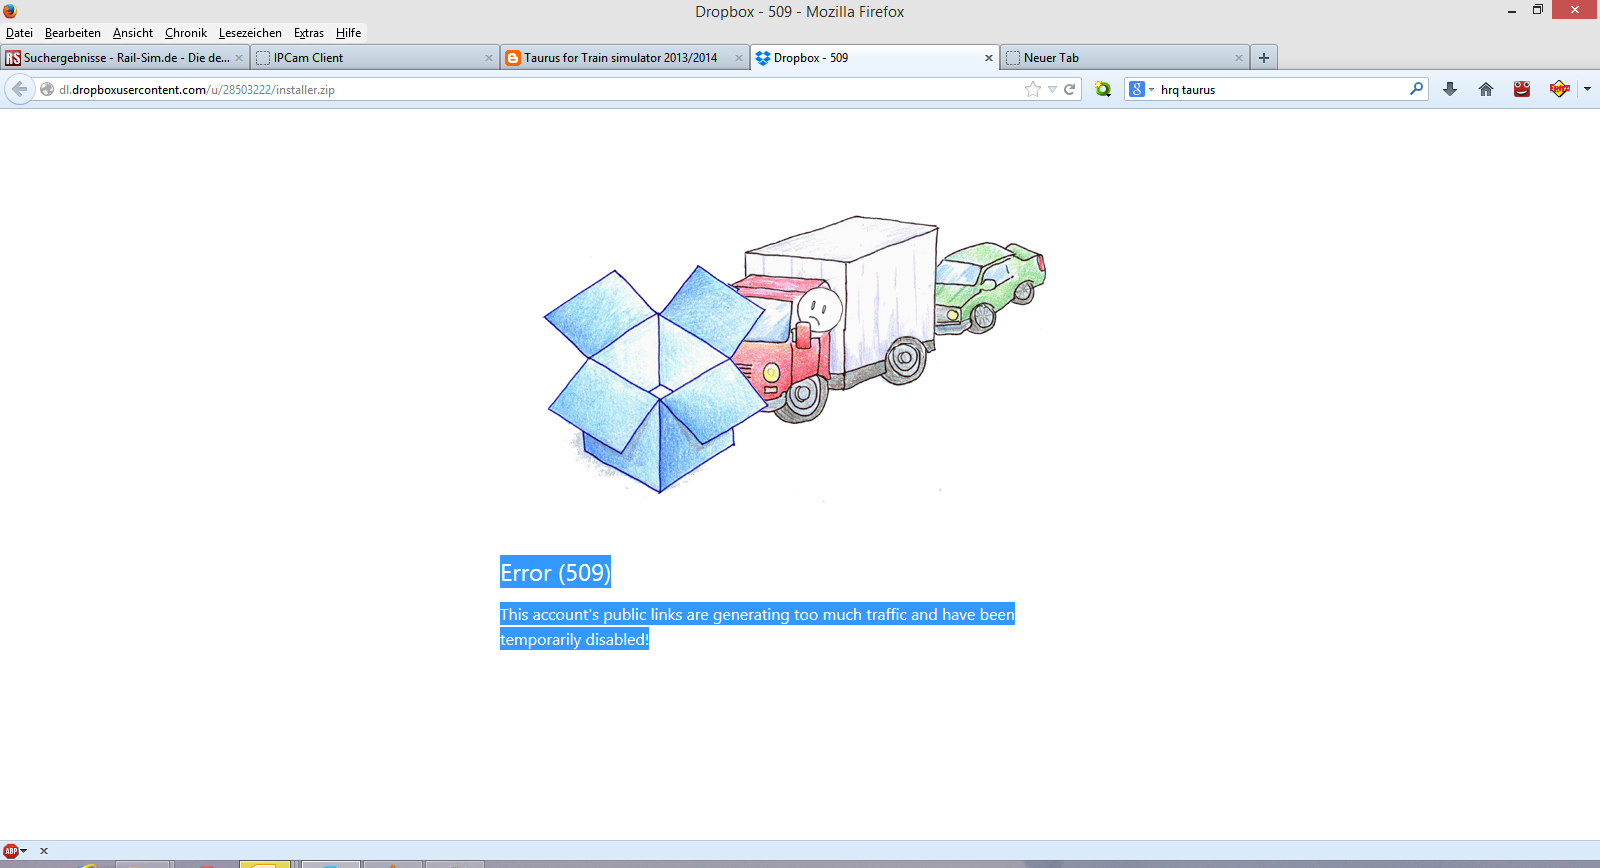The image size is (1600, 868).
Task: Open the Ansicht menu
Action: [133, 33]
